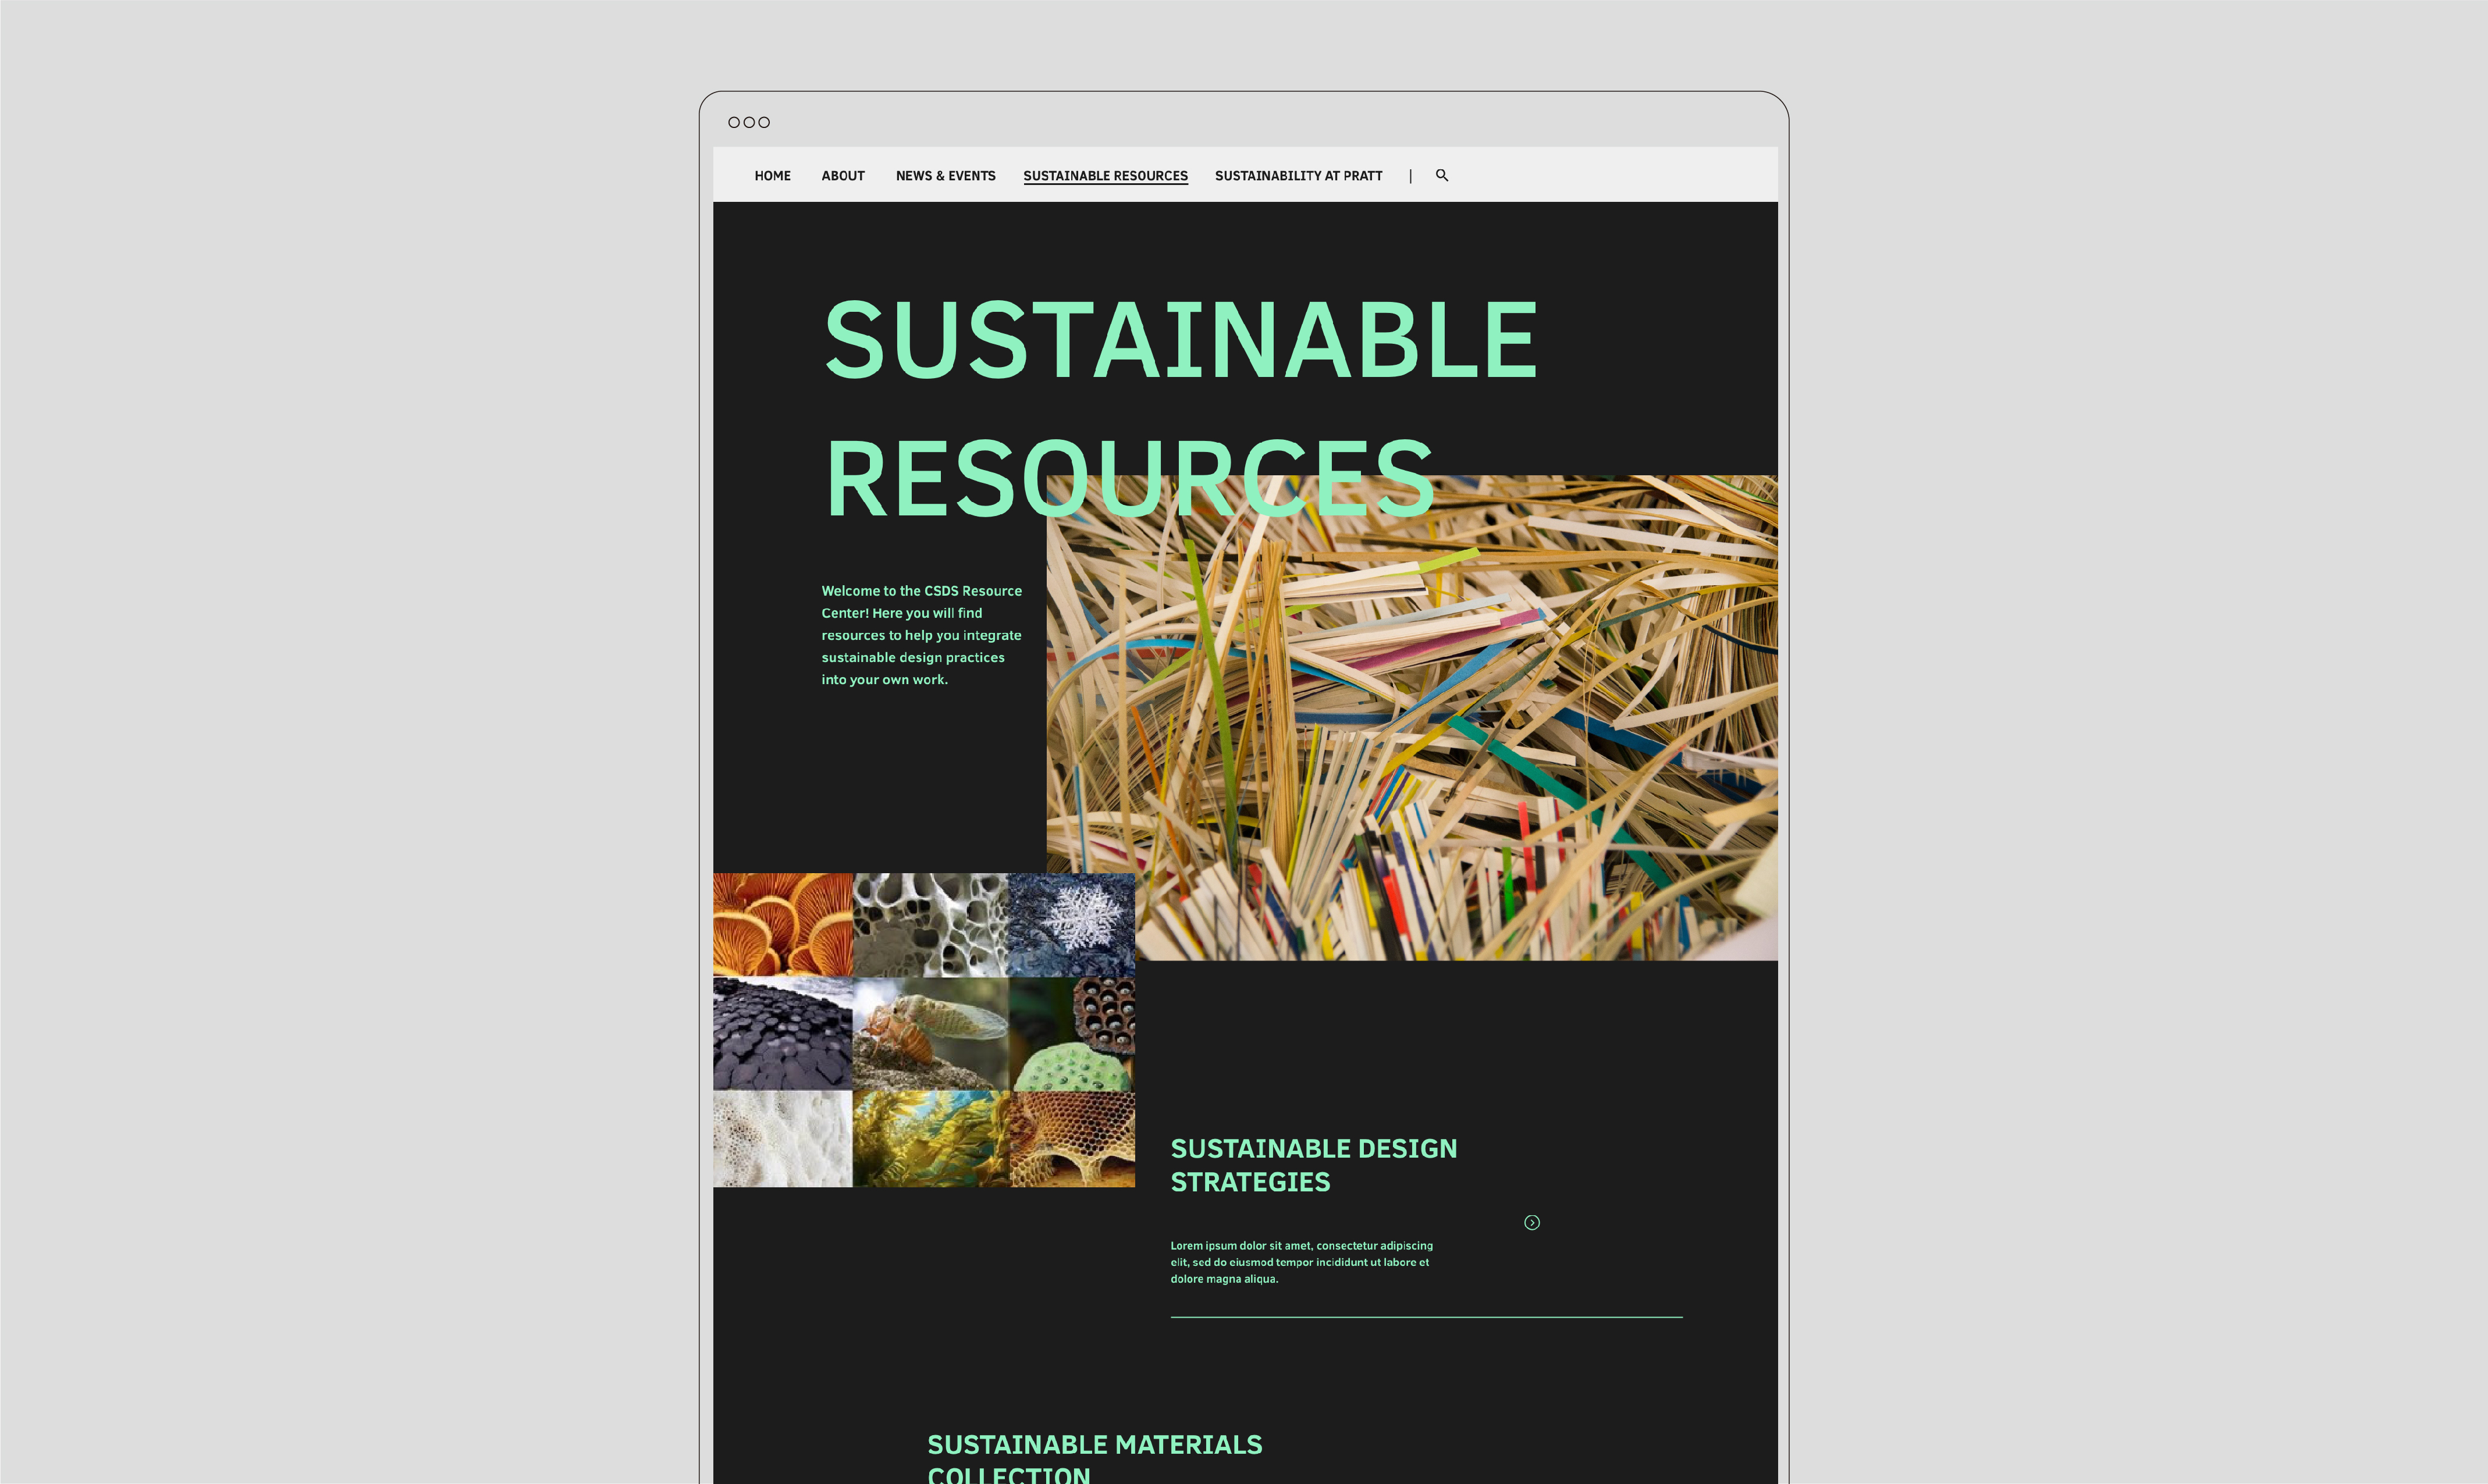Click the yellow kelp underwater thumbnail
The height and width of the screenshot is (1484, 2488).
coord(930,1139)
